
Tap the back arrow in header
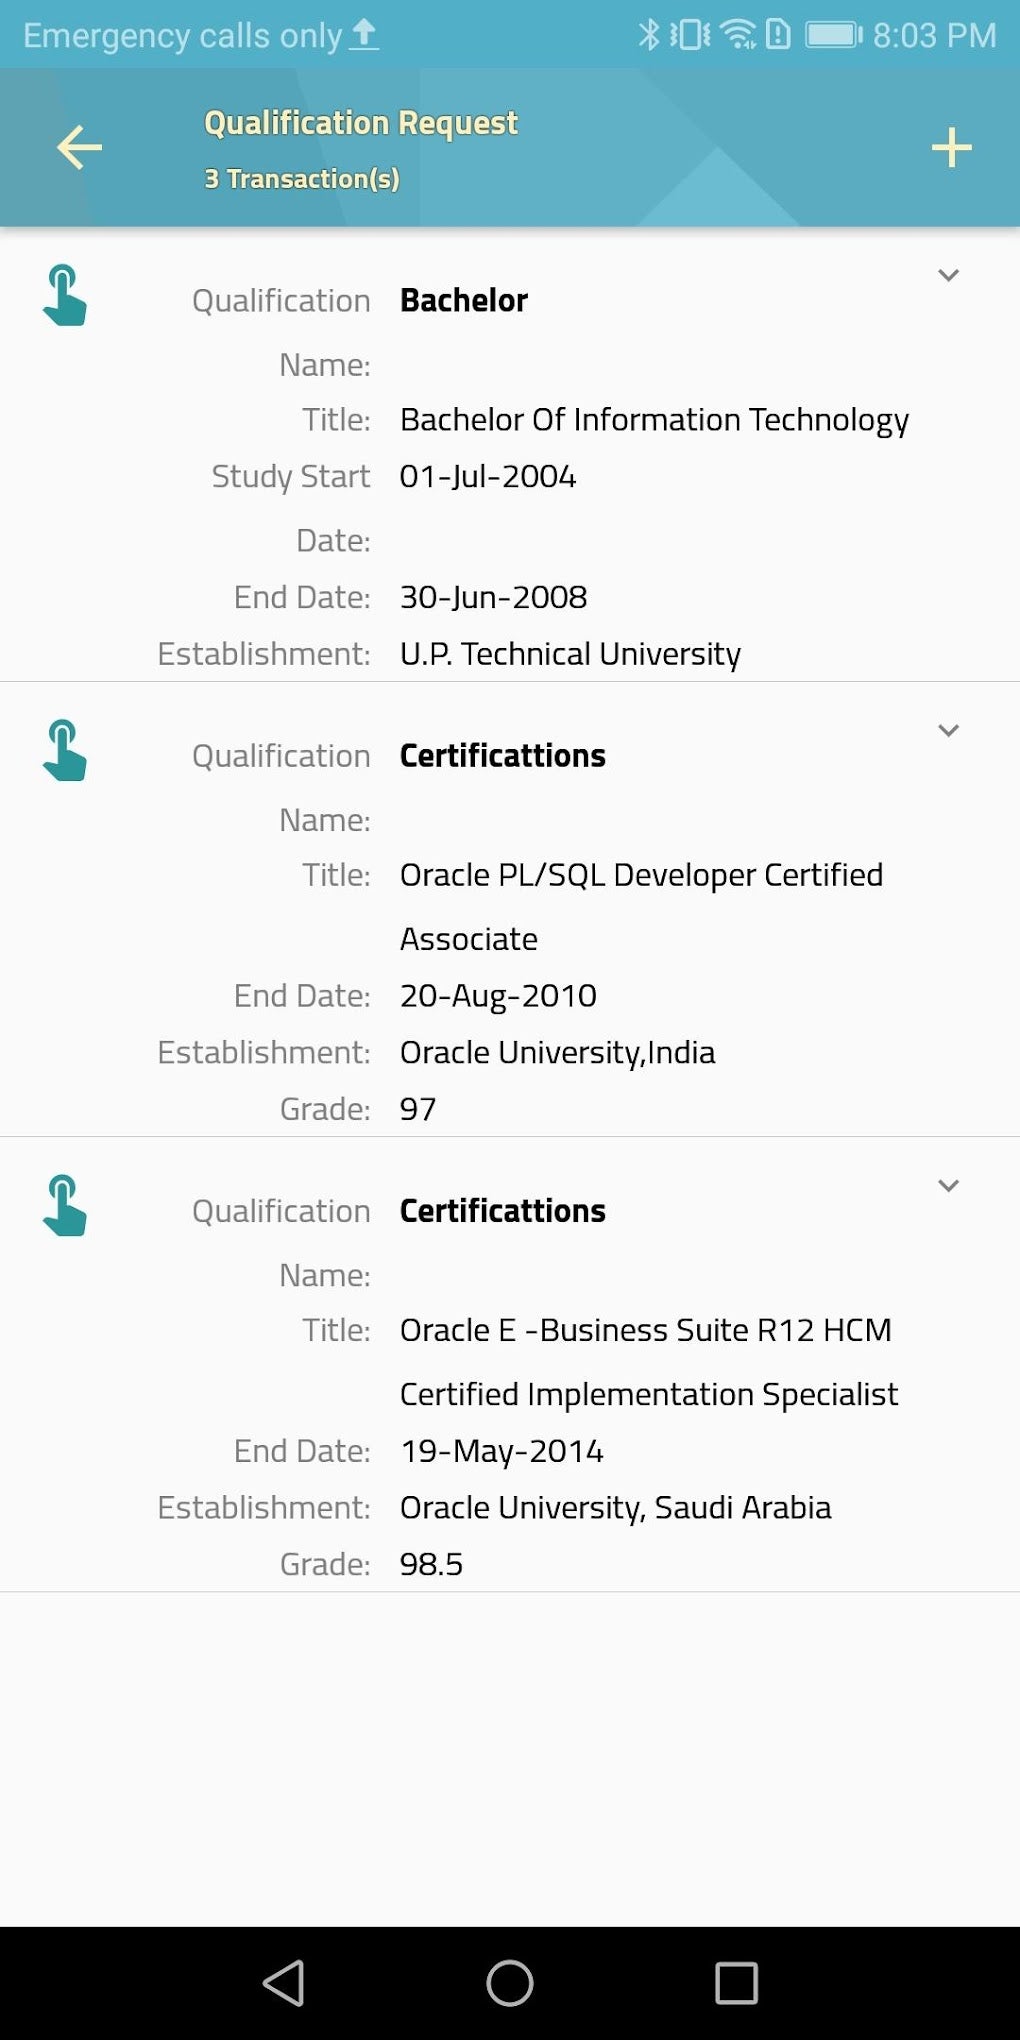coord(80,148)
